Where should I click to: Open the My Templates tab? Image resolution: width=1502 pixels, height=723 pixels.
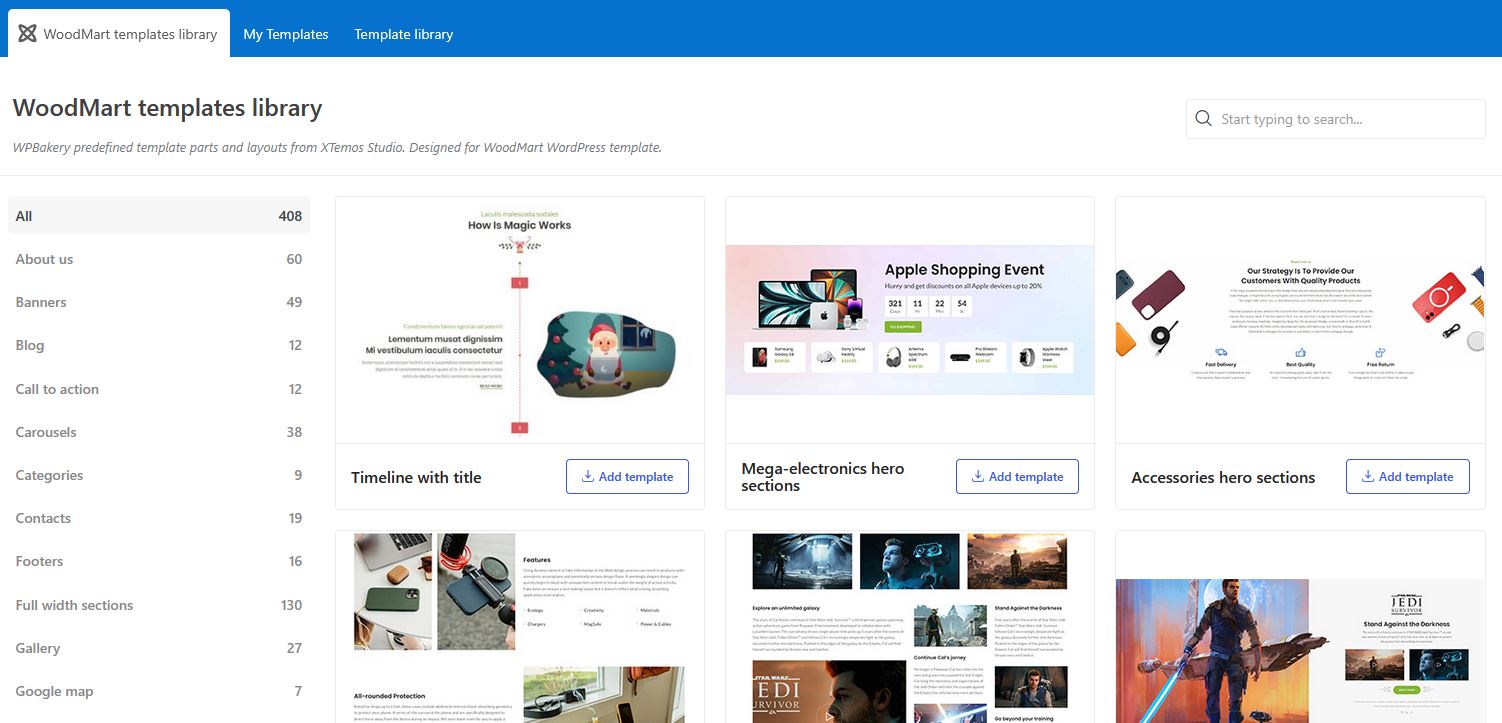click(x=286, y=34)
